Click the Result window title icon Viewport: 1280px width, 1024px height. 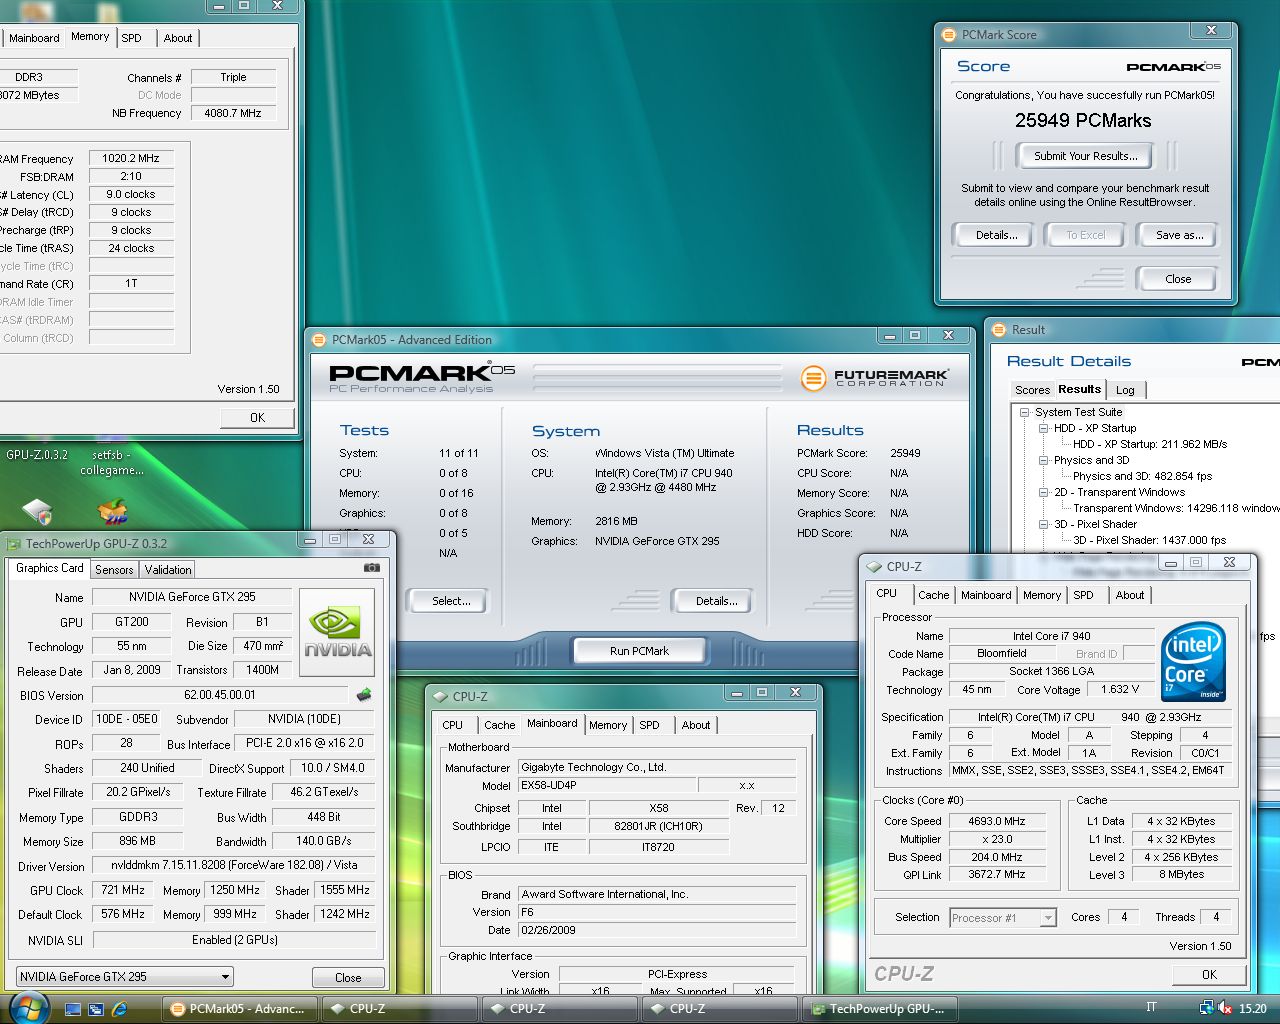point(998,330)
